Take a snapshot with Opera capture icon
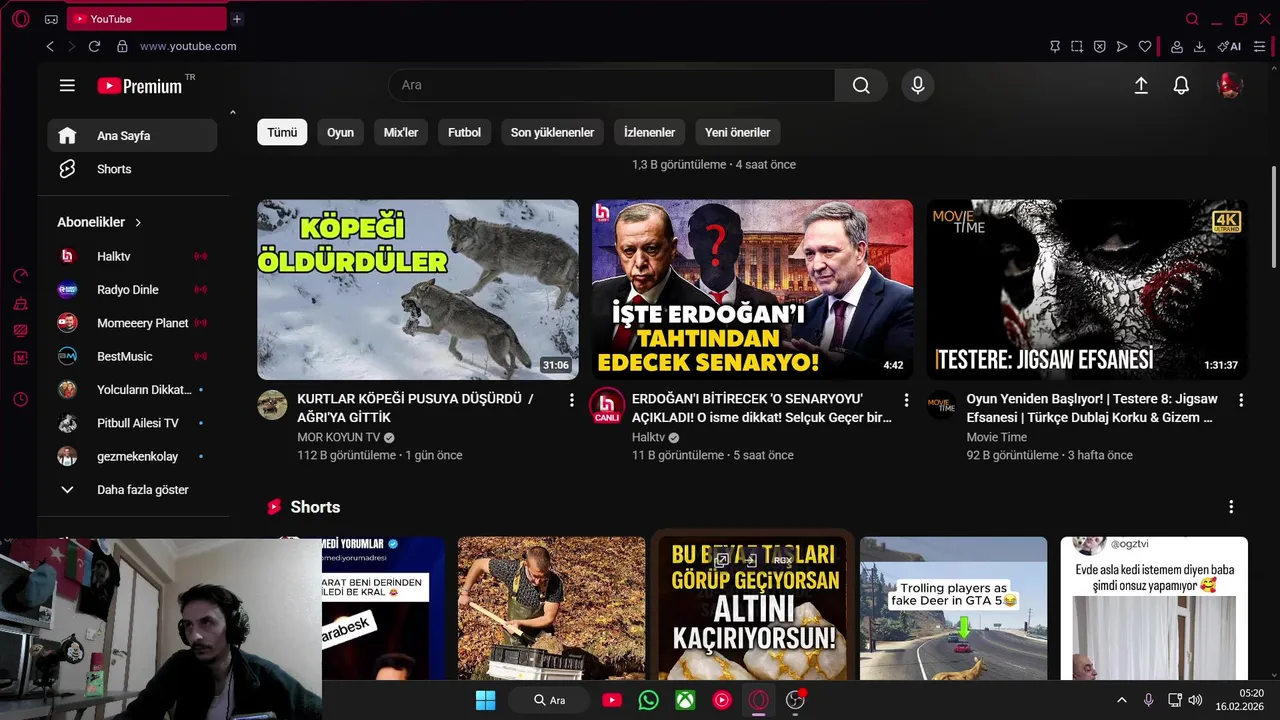The height and width of the screenshot is (720, 1280). pyautogui.click(x=1077, y=46)
